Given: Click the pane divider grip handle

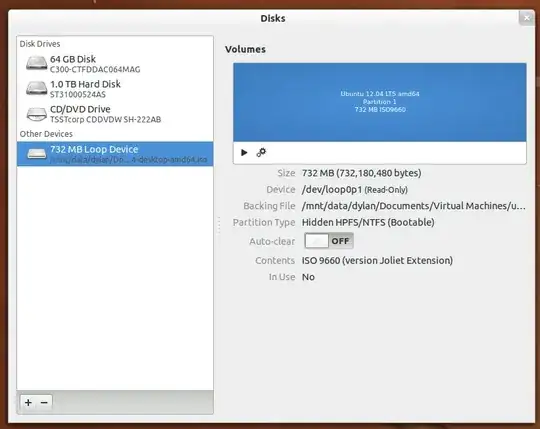Looking at the screenshot, I should [x=219, y=225].
